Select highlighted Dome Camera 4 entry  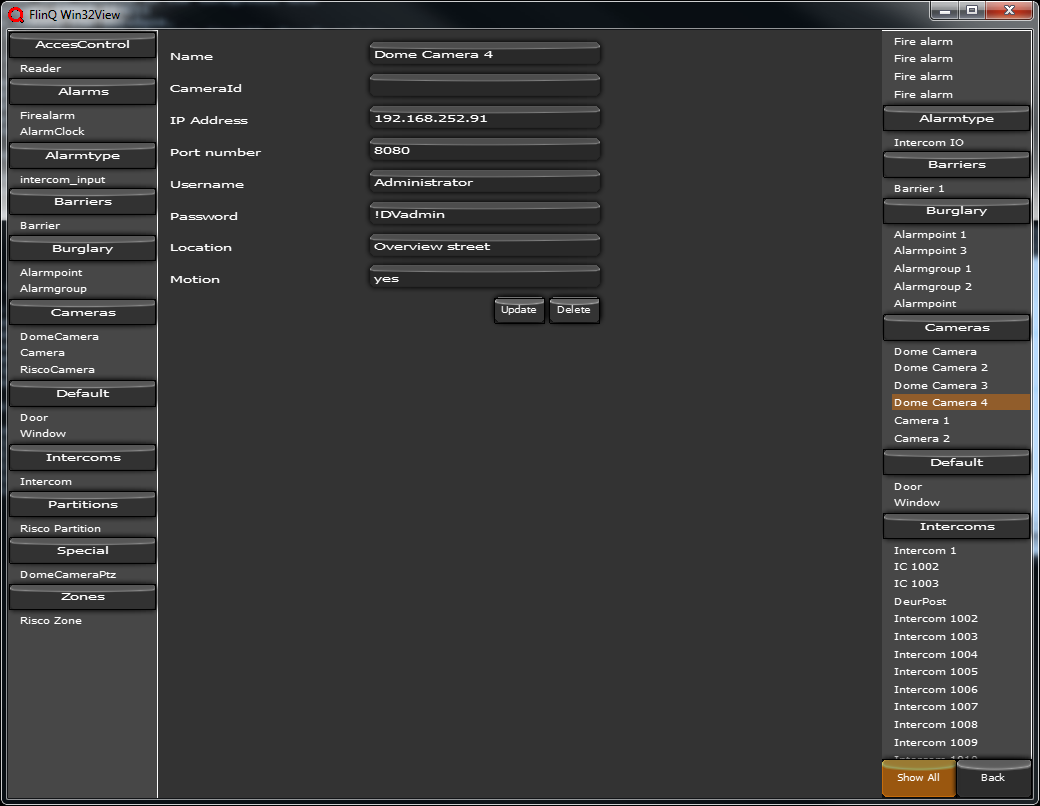(x=960, y=402)
